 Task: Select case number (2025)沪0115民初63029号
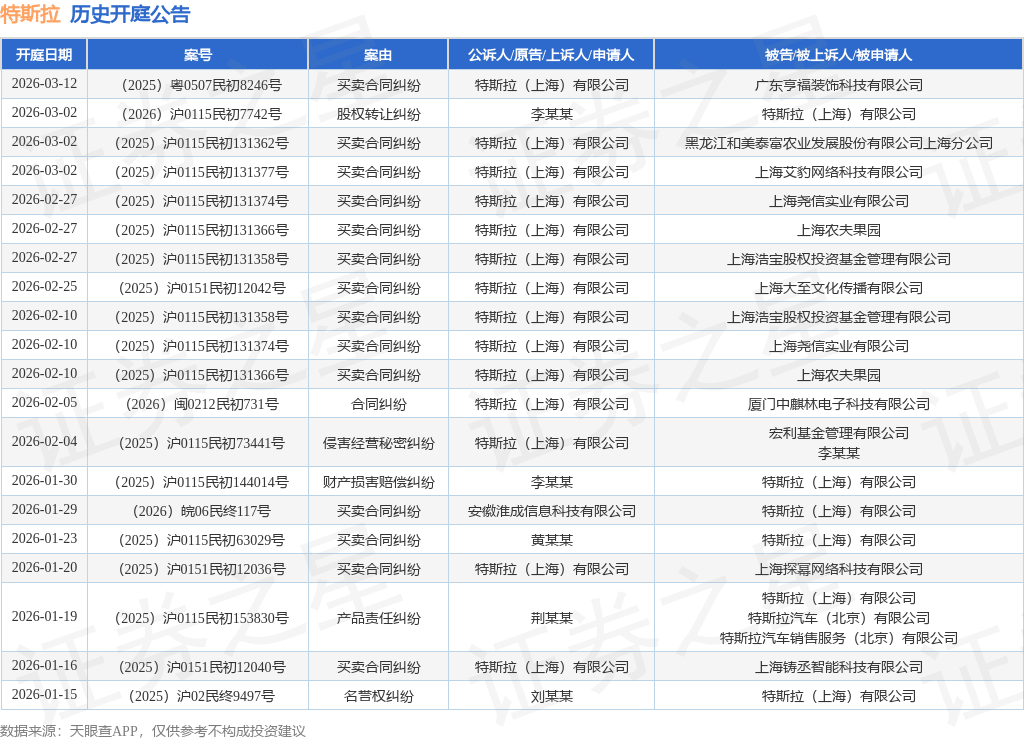pos(201,540)
